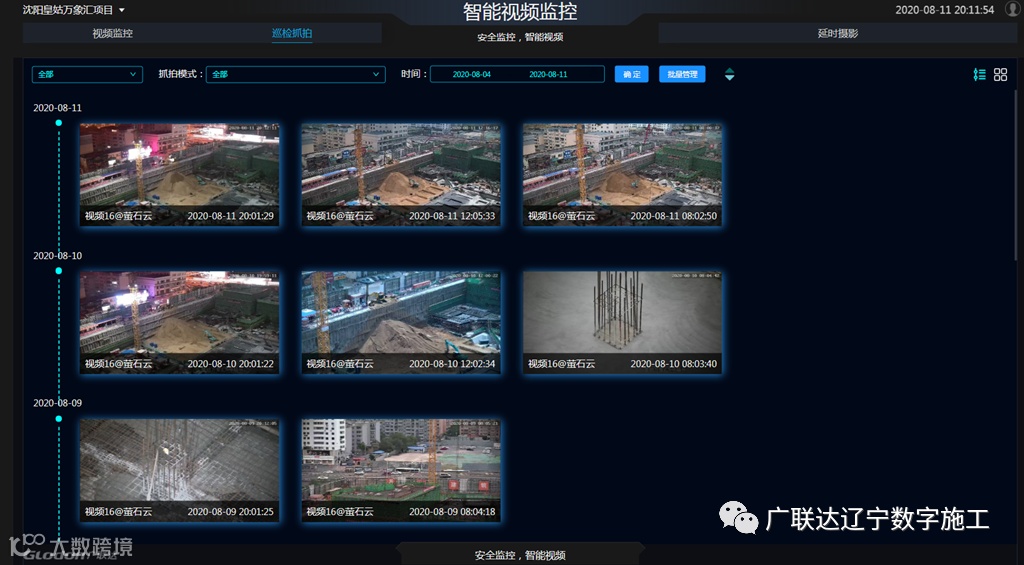Click the 2020-08-10 date group label
This screenshot has width=1024, height=565.
57,255
